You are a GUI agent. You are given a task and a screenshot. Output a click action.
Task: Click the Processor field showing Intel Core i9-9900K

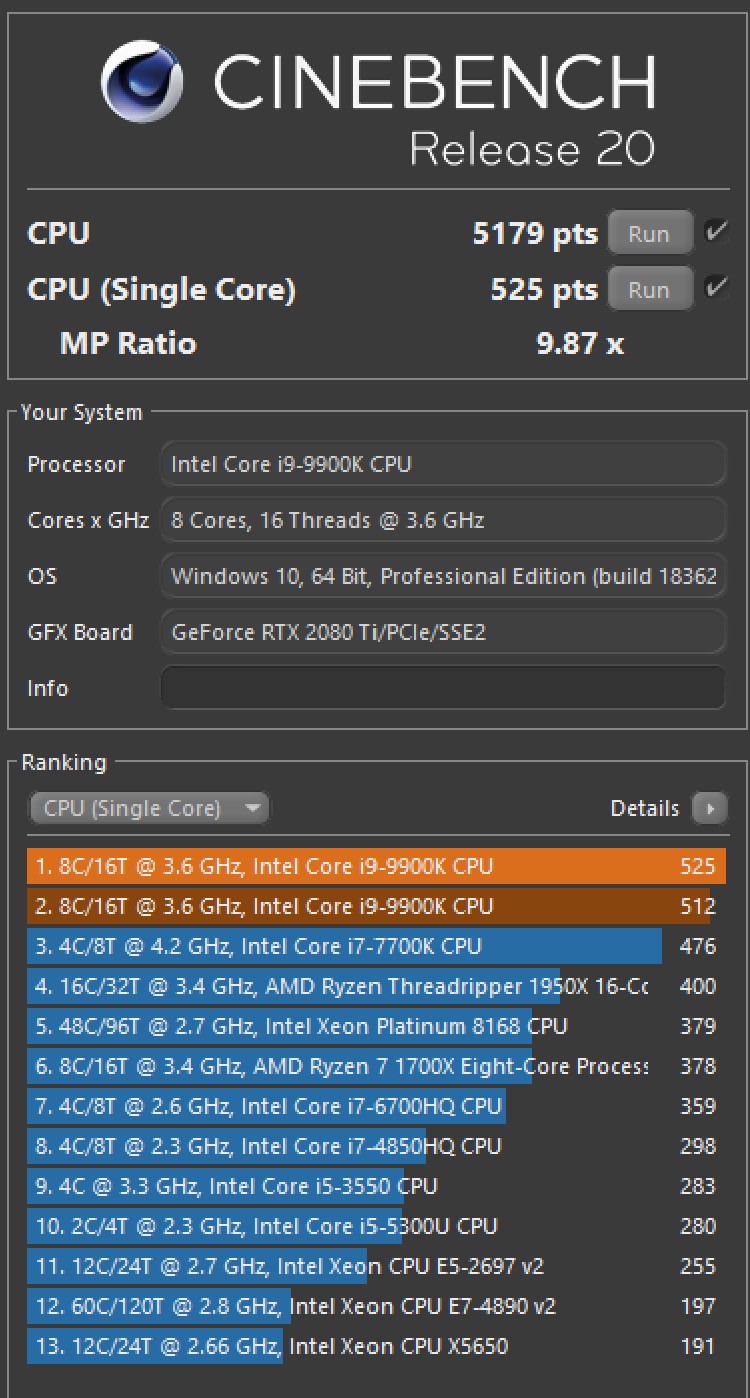443,463
